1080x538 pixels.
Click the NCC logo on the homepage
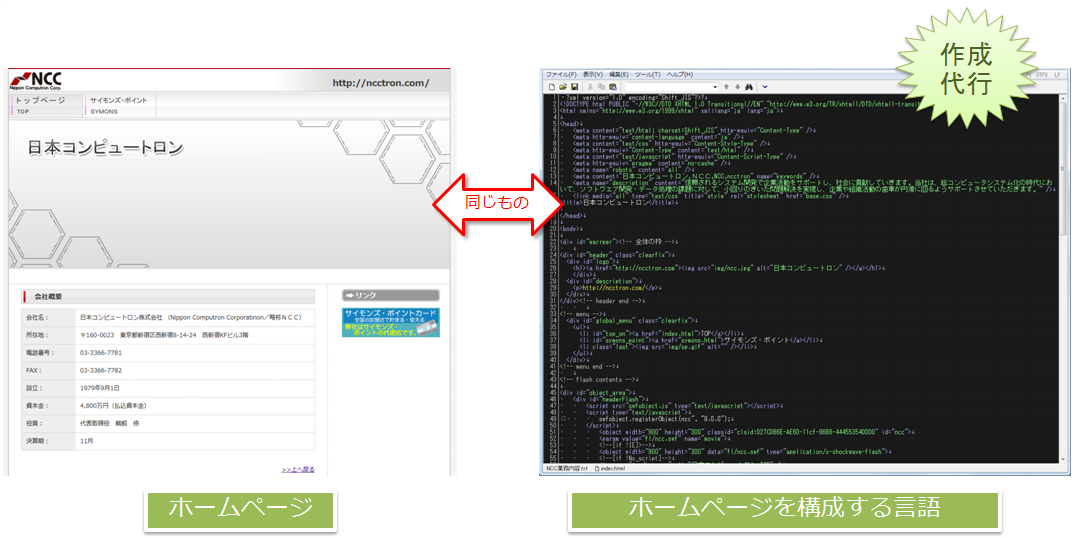[x=36, y=81]
